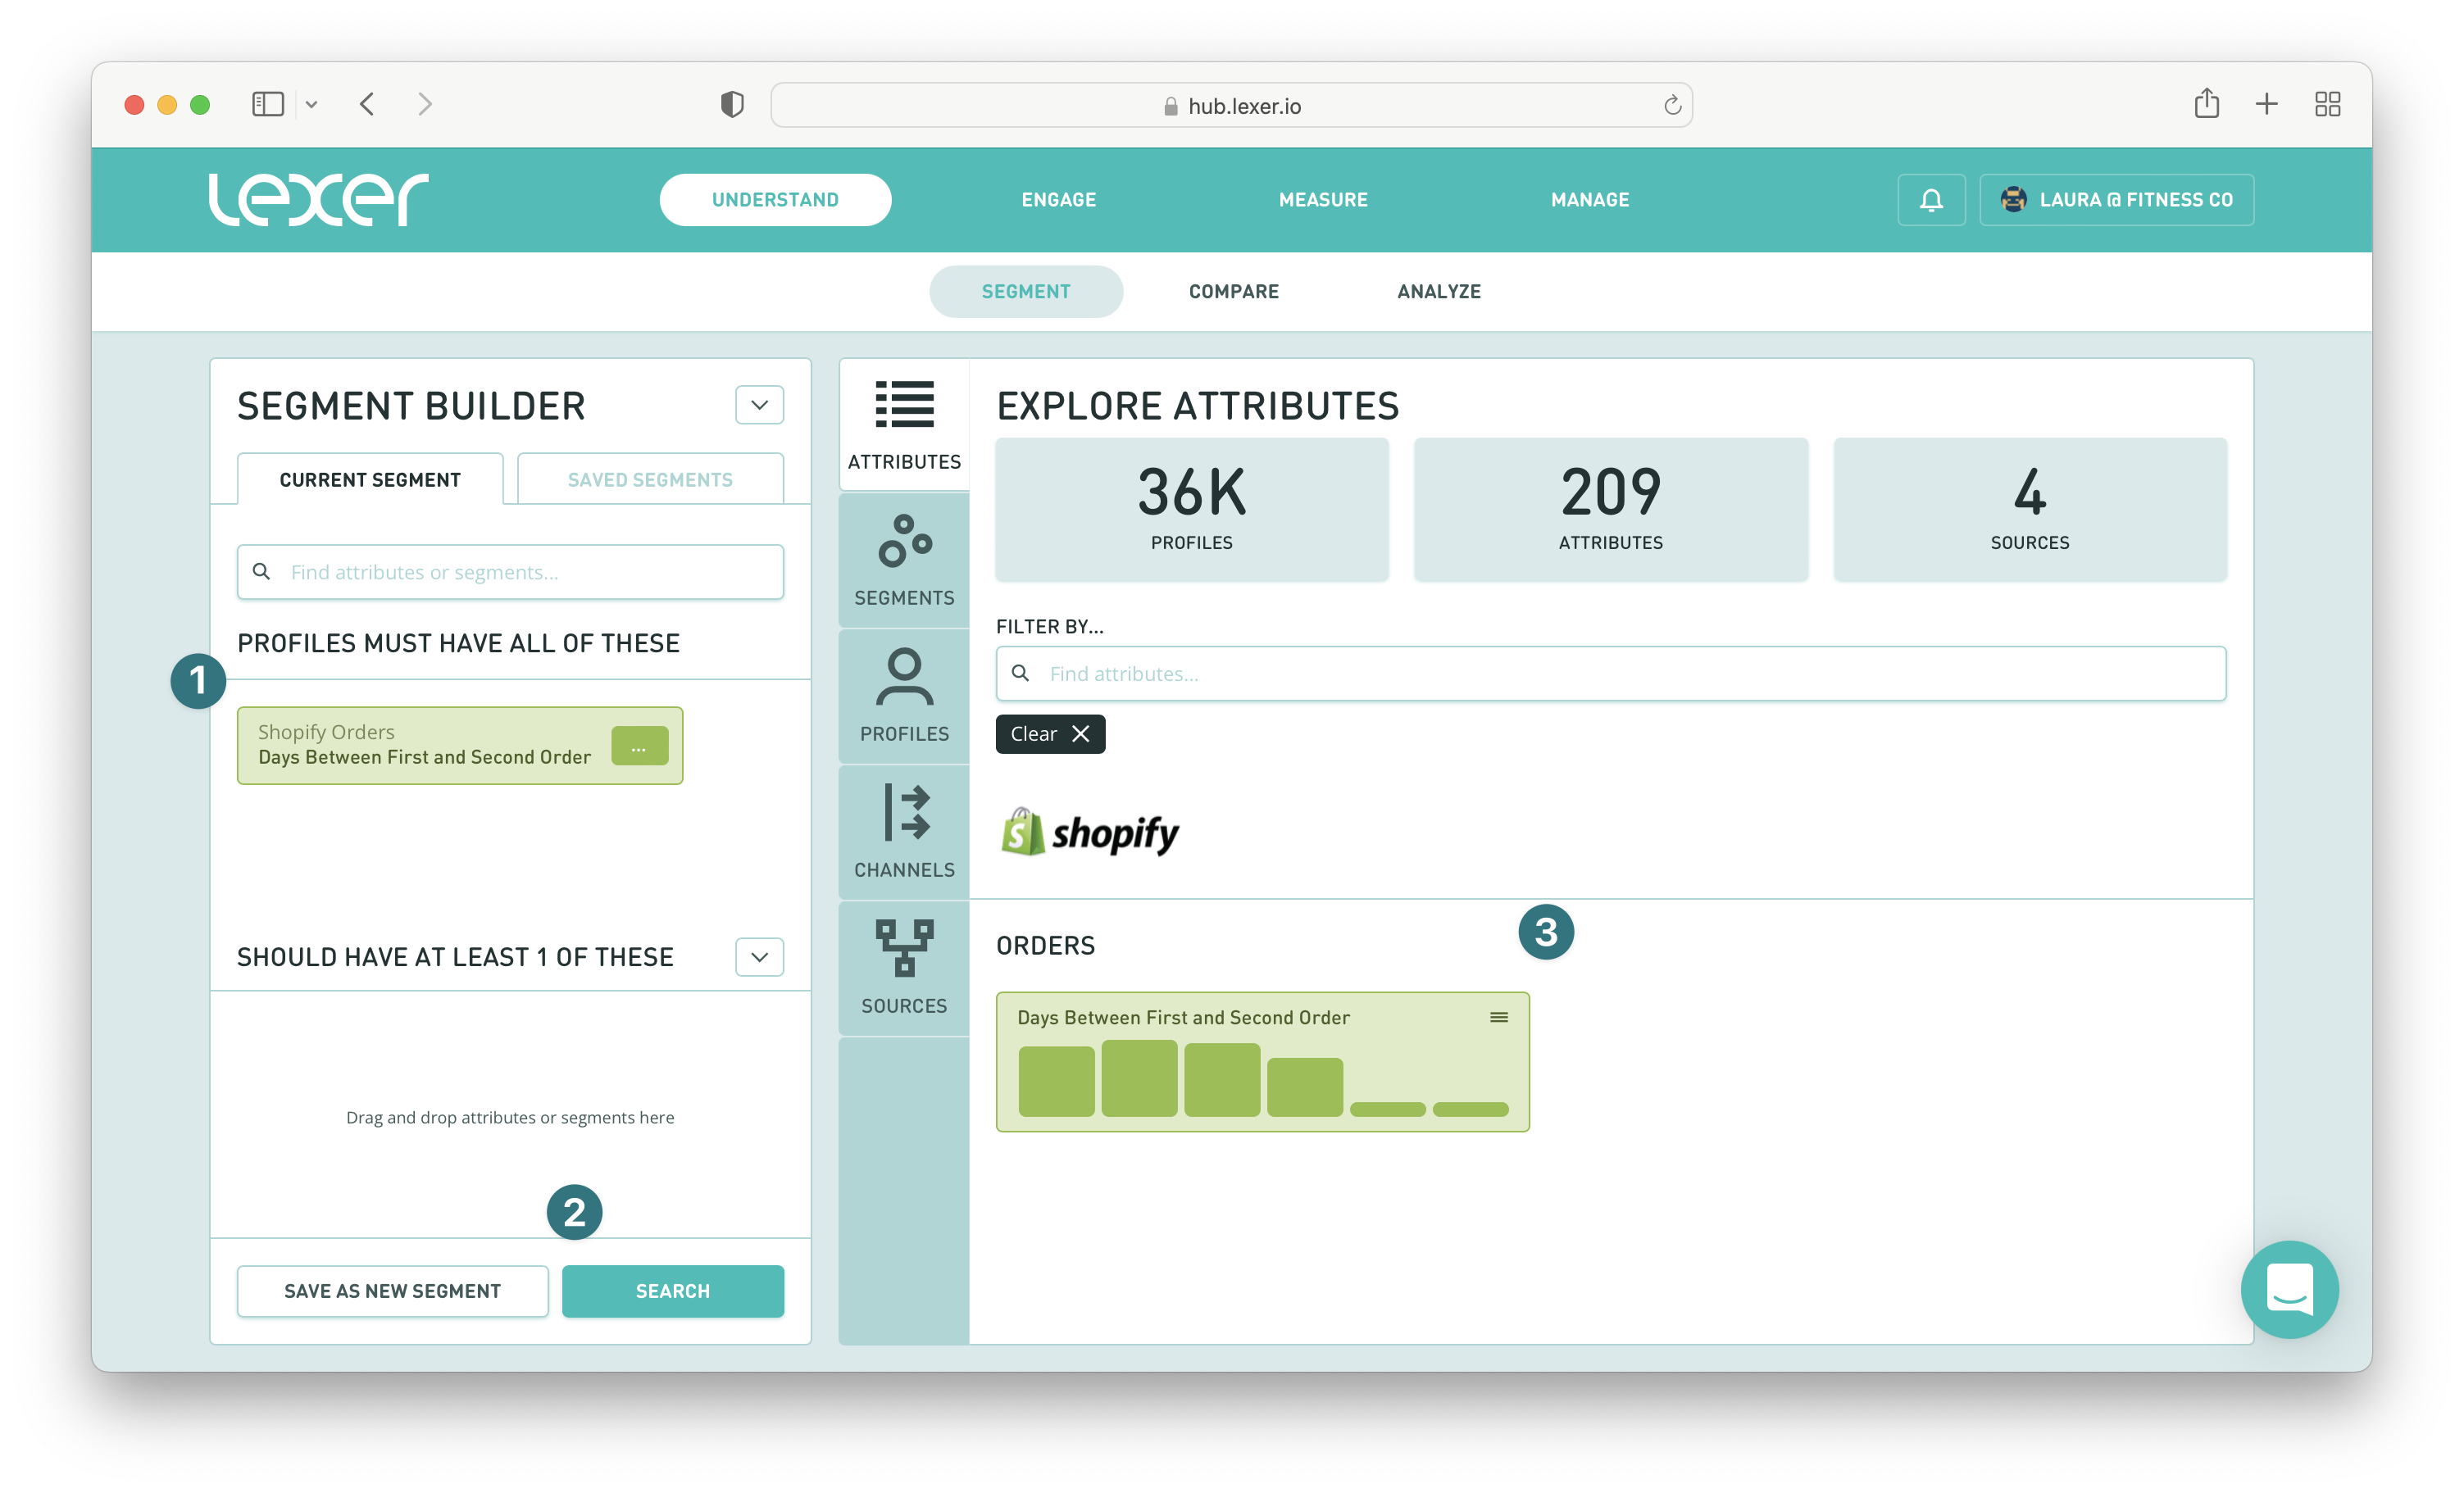Open the ellipsis menu on the Shopify Orders chip
The image size is (2464, 1493).
coord(639,746)
